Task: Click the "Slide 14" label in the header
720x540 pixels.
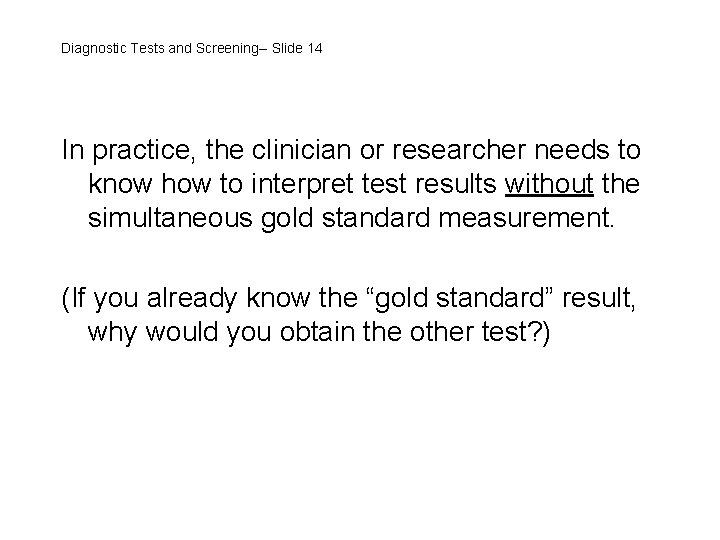Action: (x=297, y=48)
